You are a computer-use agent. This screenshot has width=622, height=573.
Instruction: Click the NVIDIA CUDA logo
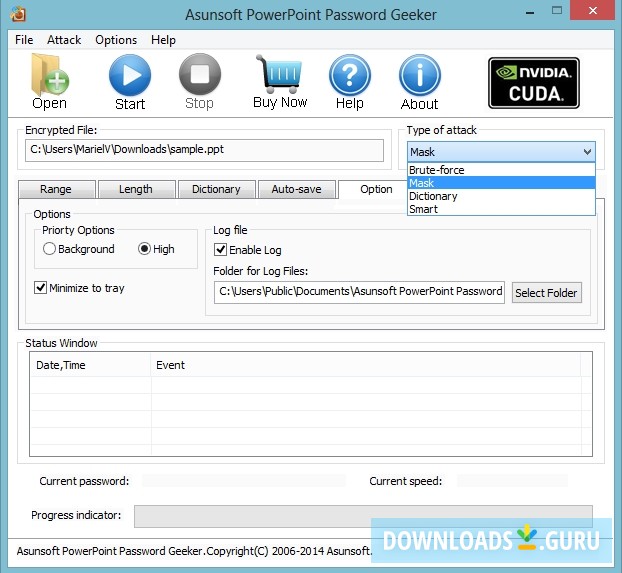coord(534,83)
